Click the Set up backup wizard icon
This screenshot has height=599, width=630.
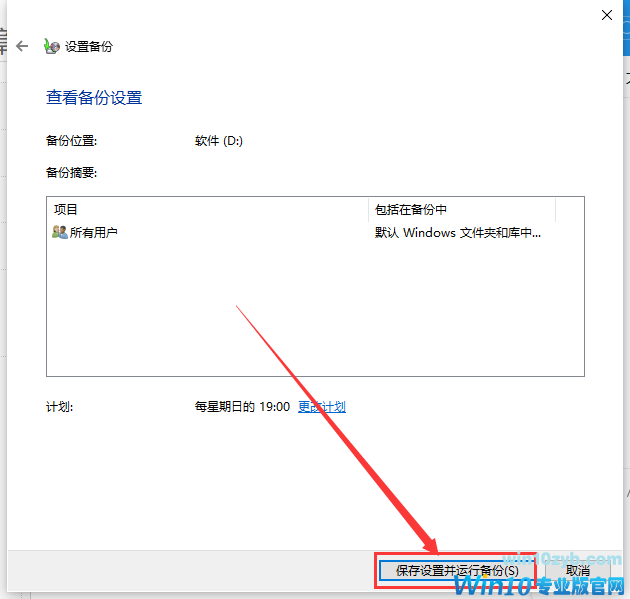pyautogui.click(x=52, y=46)
